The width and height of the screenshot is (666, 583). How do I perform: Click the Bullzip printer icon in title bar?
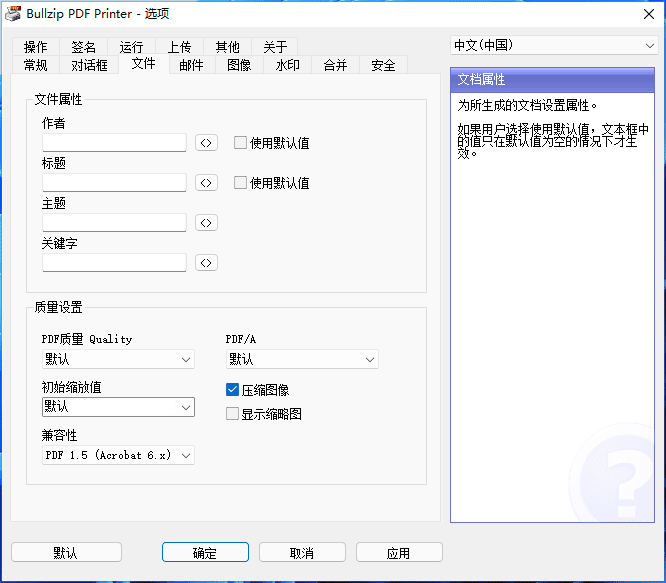(13, 13)
